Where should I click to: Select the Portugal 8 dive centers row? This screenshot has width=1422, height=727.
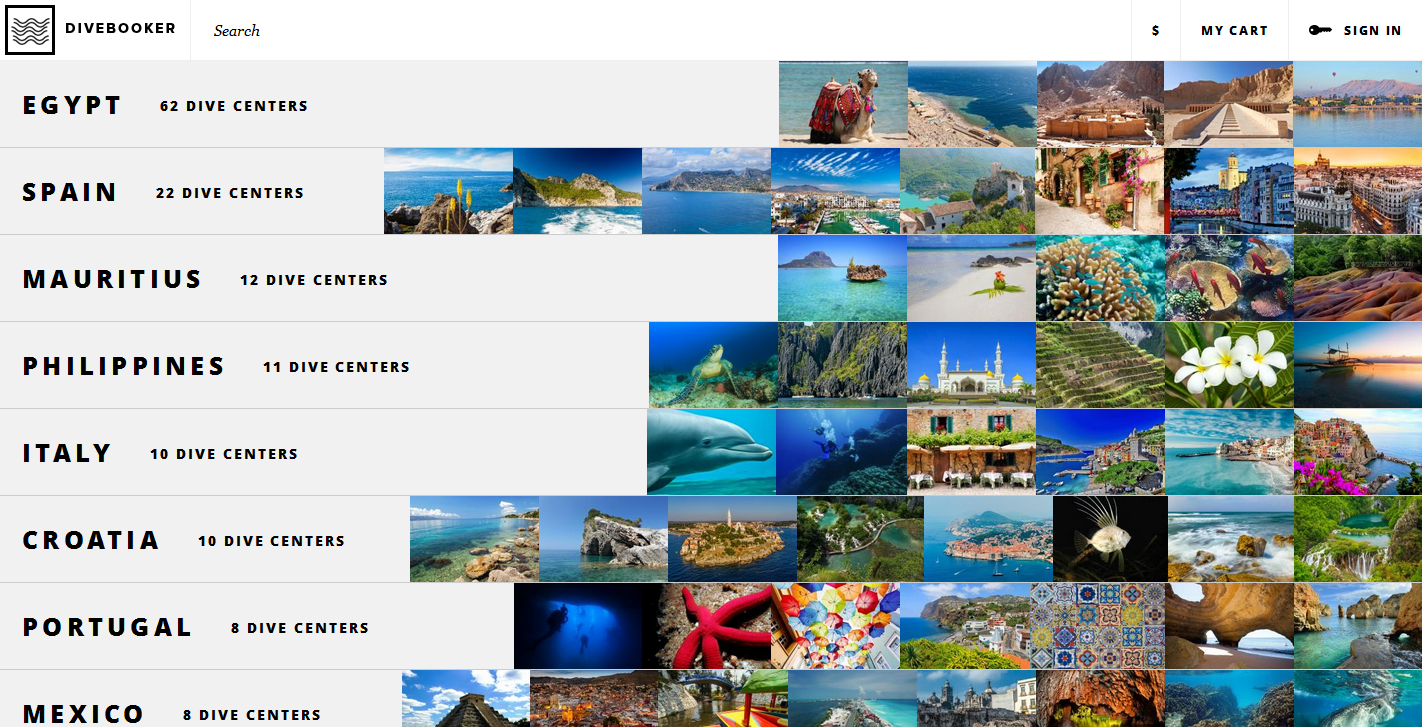300,628
